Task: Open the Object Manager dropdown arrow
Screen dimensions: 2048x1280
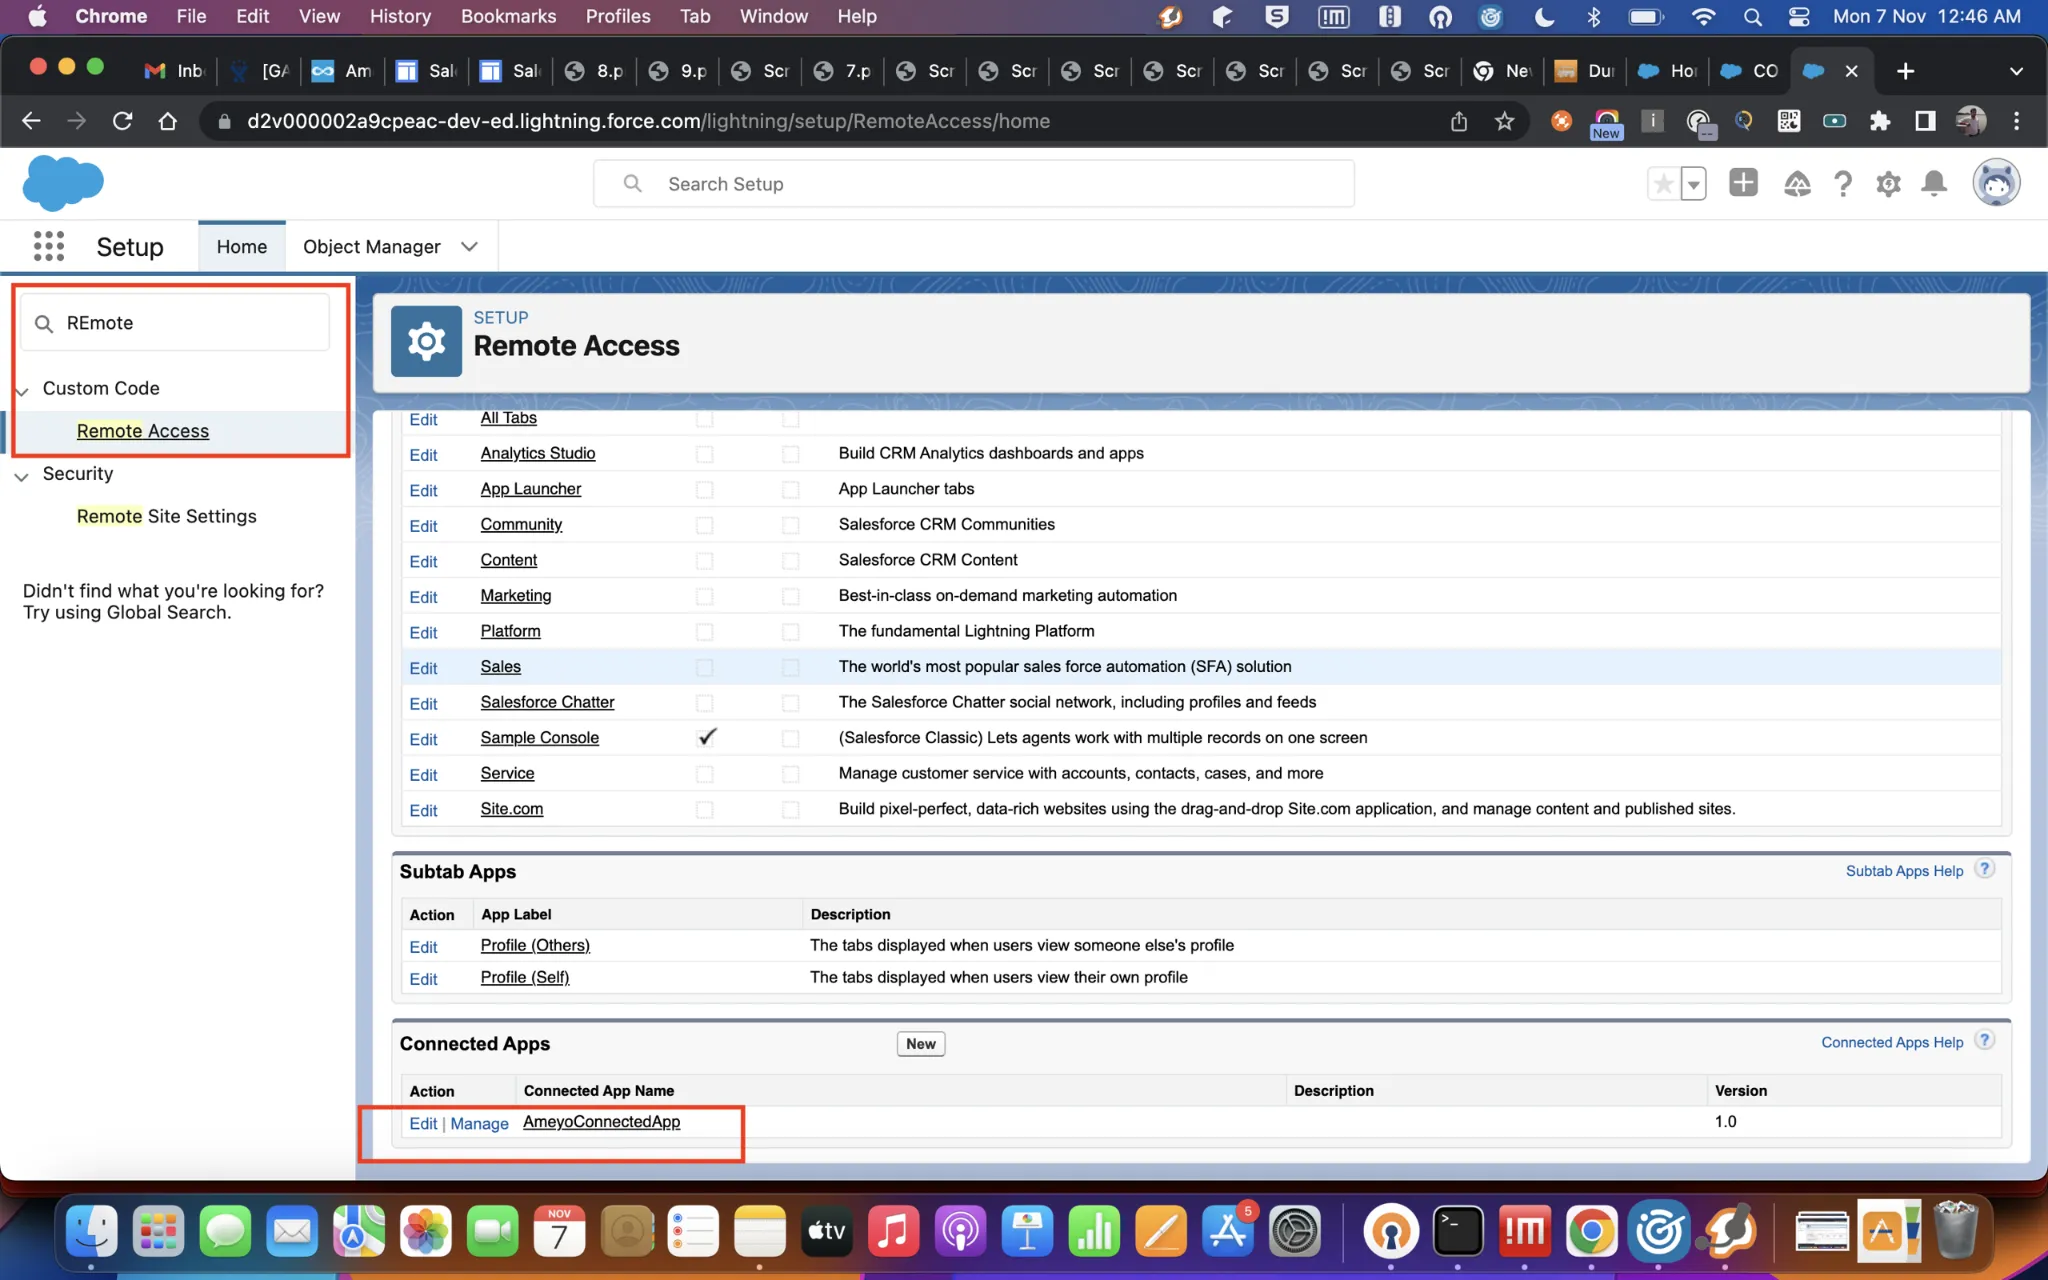Action: [x=469, y=246]
